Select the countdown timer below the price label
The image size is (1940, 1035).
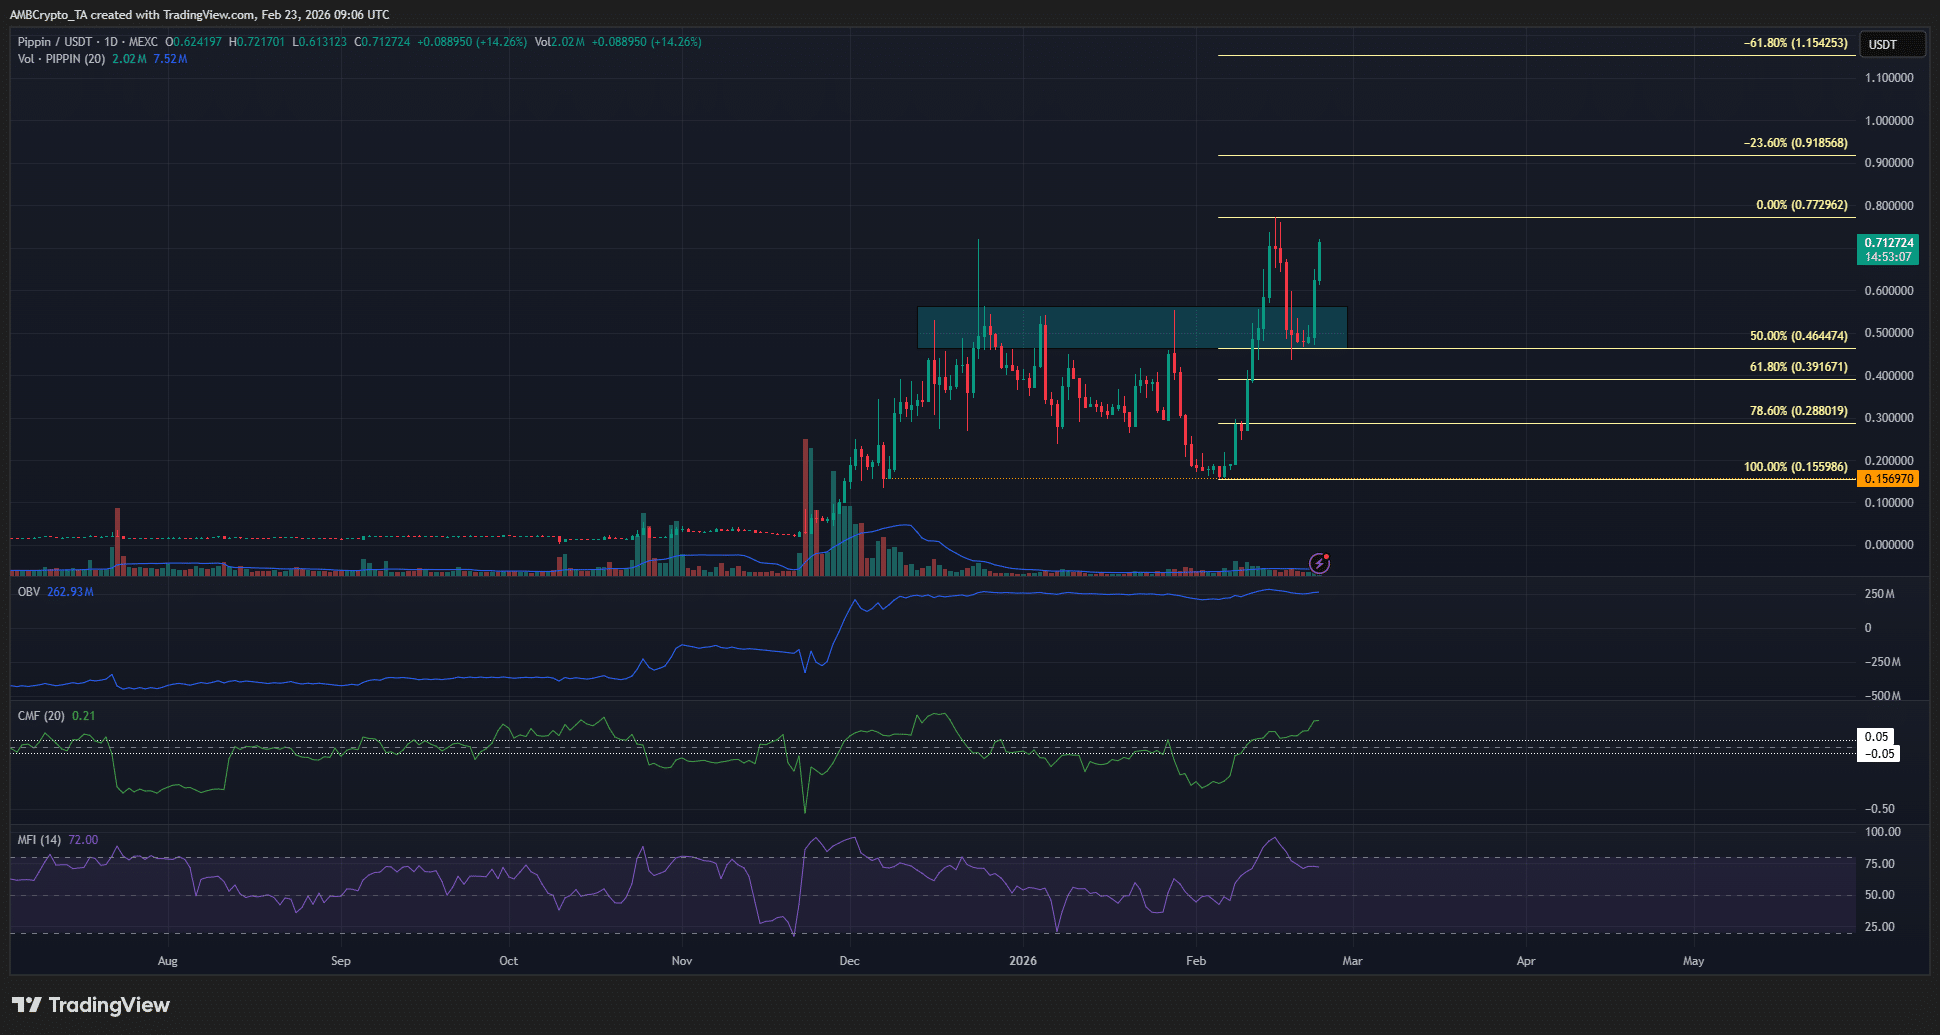[1888, 256]
